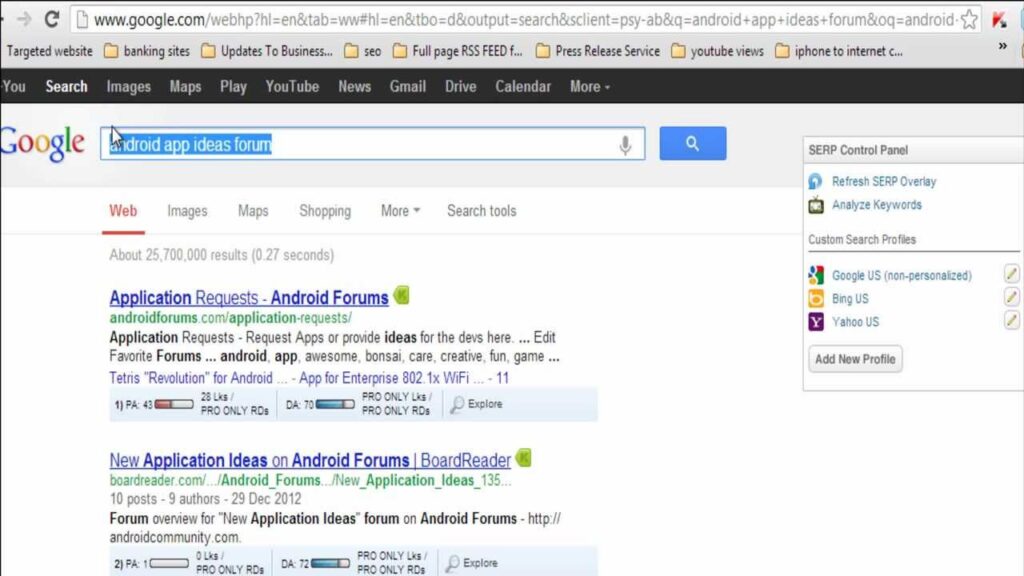The height and width of the screenshot is (576, 1024).
Task: Click the voice search microphone icon
Action: [625, 144]
